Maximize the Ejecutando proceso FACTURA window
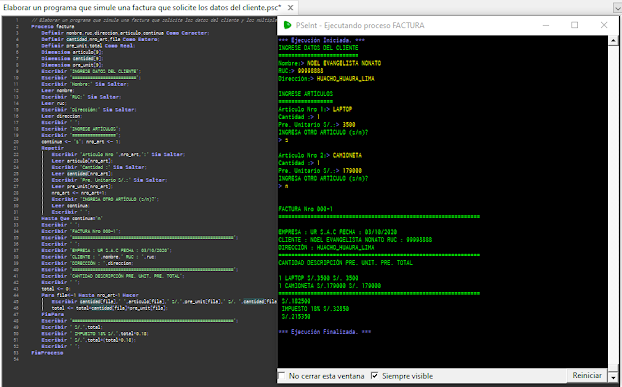Image resolution: width=622 pixels, height=387 pixels. (x=574, y=25)
